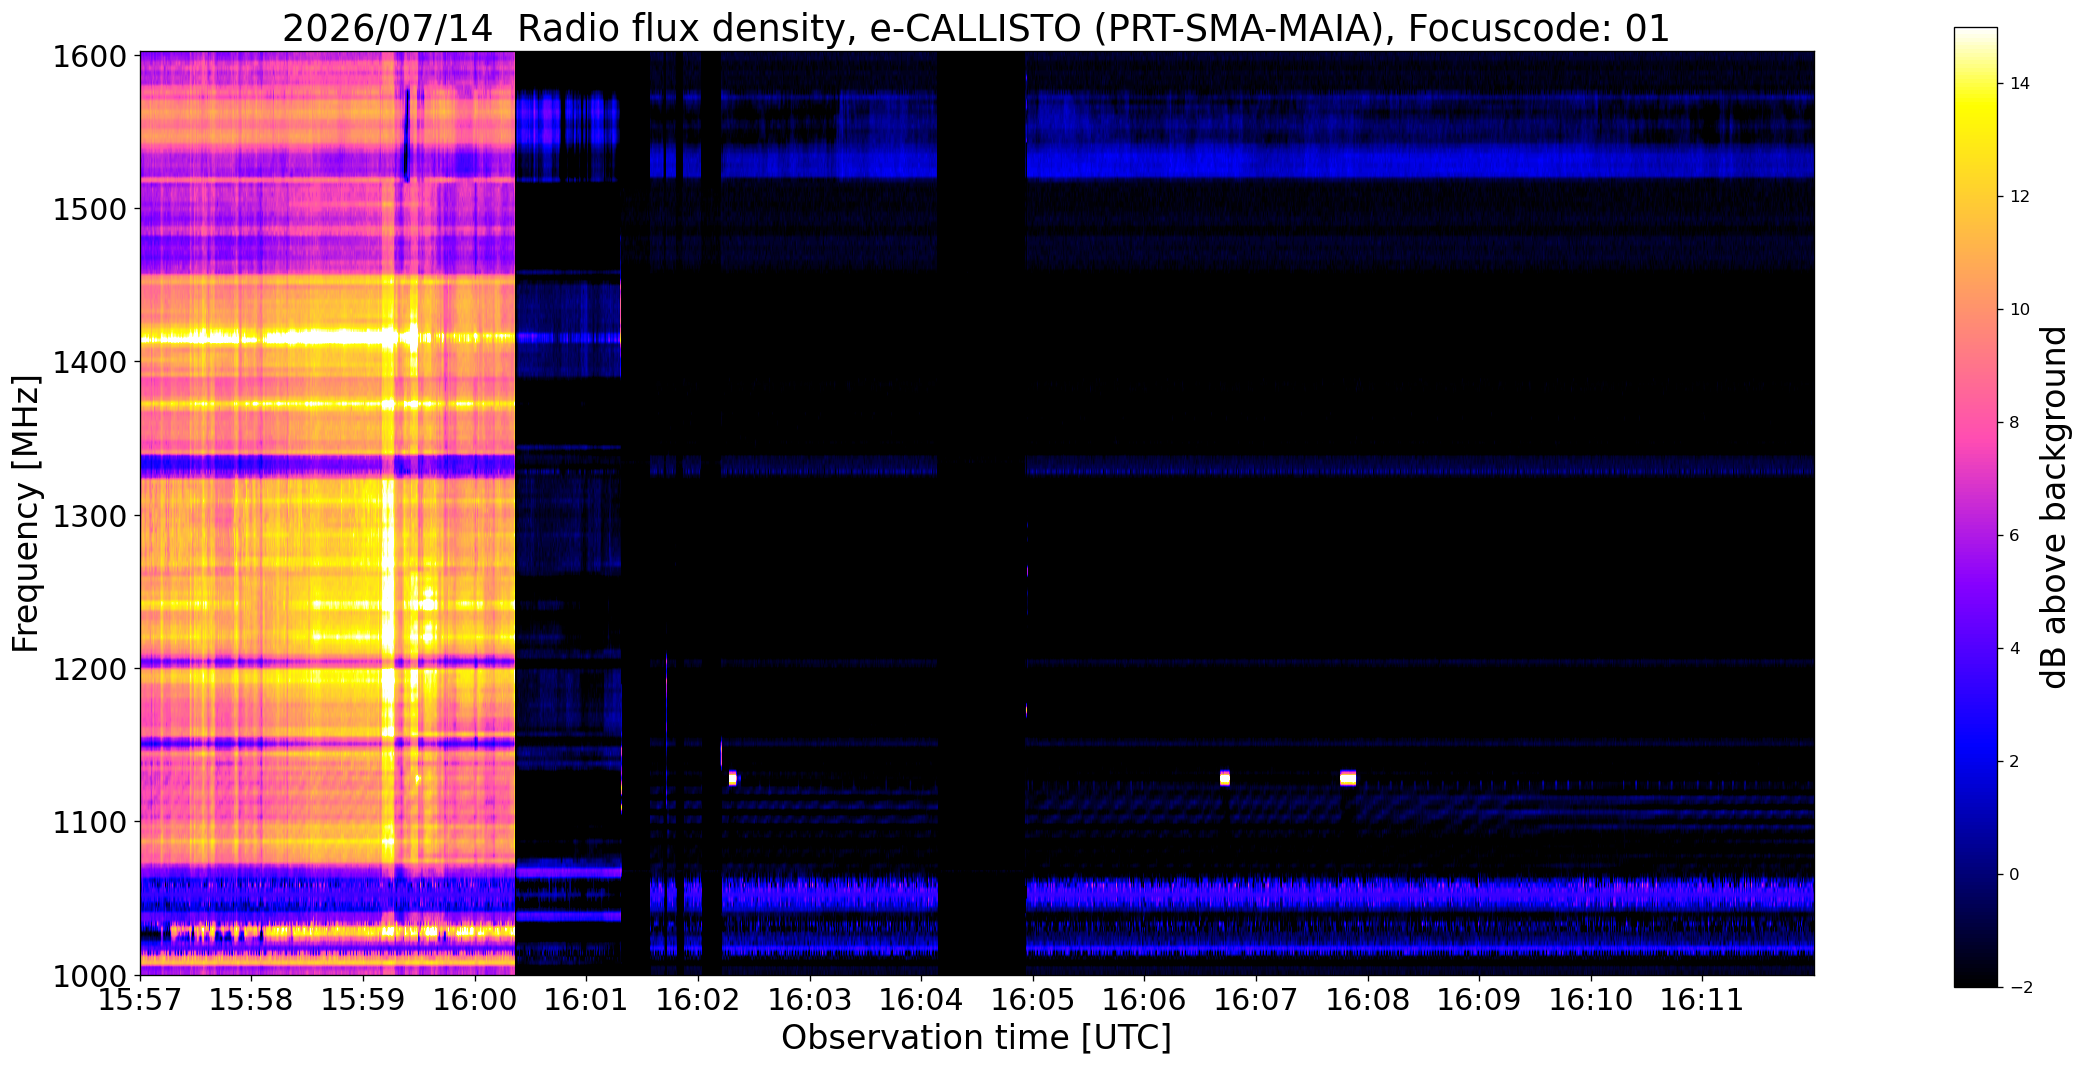
Task: Click the 16:11 time tick label
Action: tap(1702, 1000)
